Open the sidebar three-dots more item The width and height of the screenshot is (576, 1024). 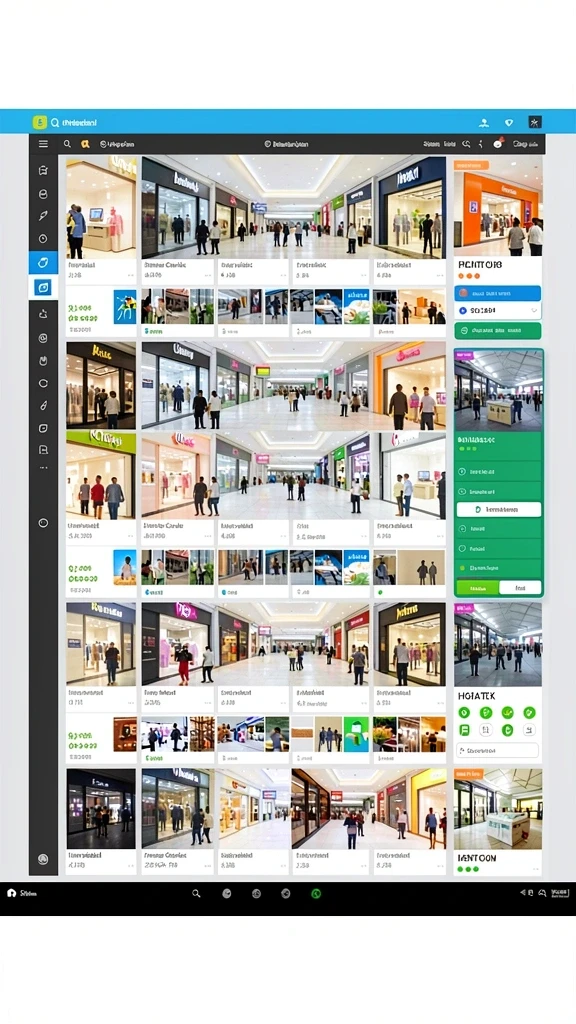43,468
